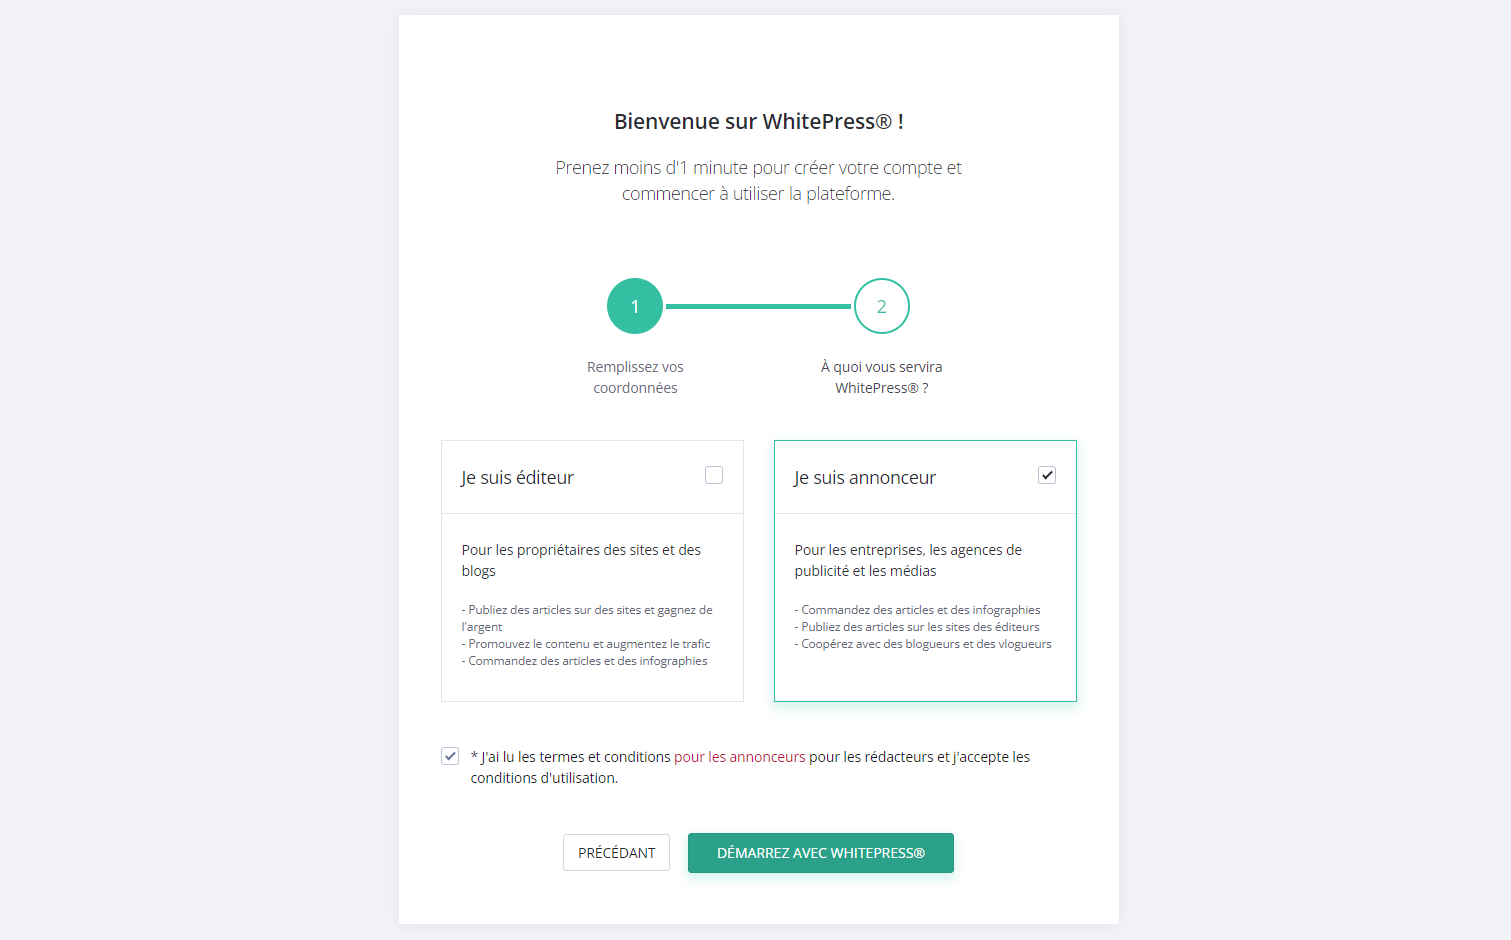Click advertiser card description about agencies

[x=908, y=560]
